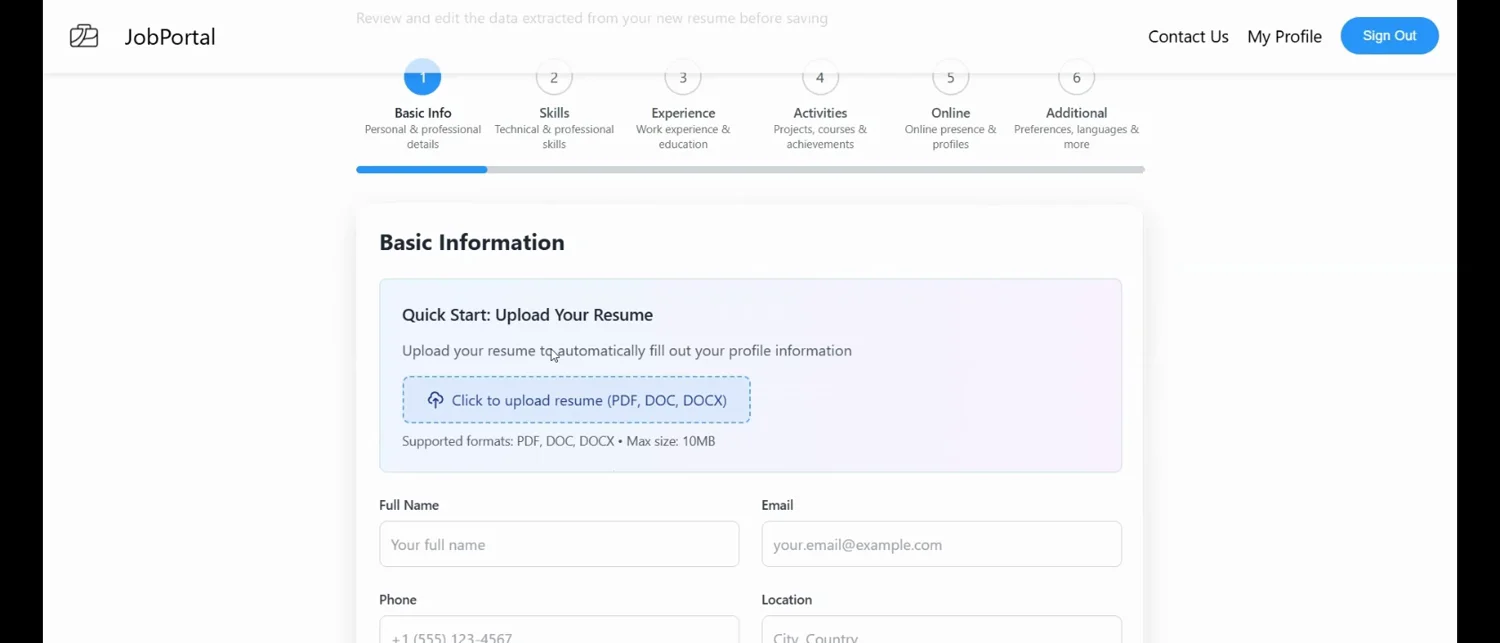The height and width of the screenshot is (643, 1500).
Task: Click to upload resume button
Action: (x=576, y=400)
